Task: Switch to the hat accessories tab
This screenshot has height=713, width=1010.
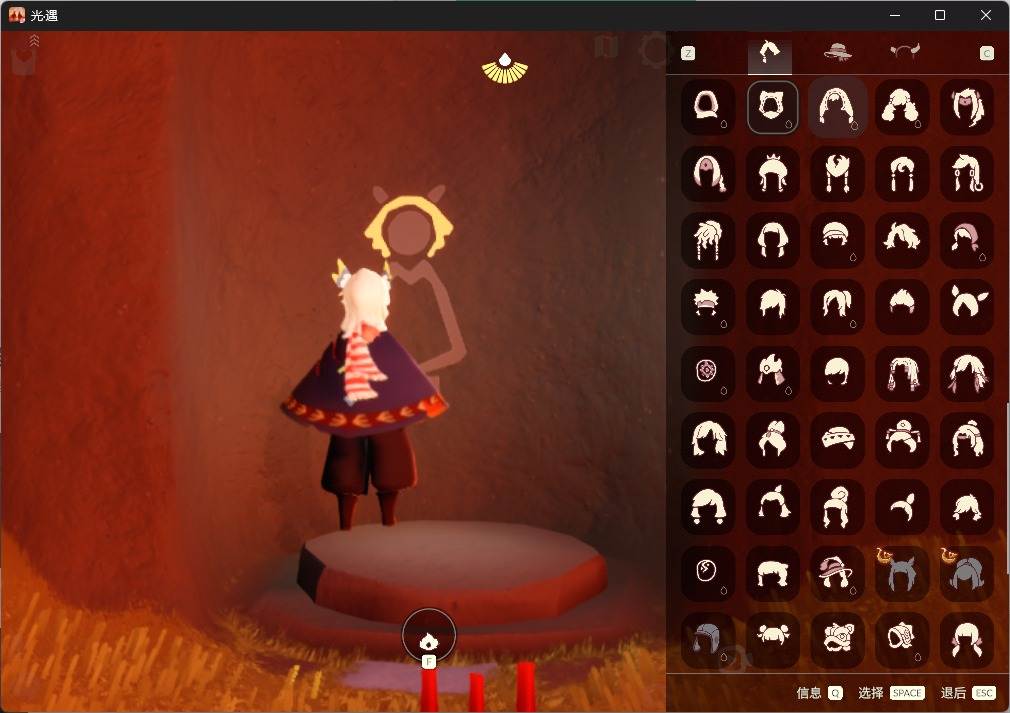Action: (837, 52)
